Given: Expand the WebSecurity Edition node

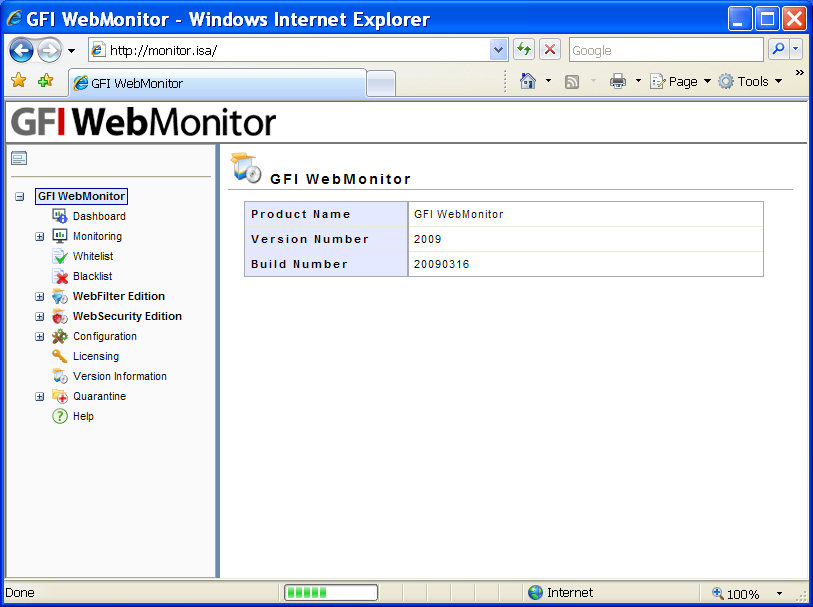Looking at the screenshot, I should click(x=39, y=316).
